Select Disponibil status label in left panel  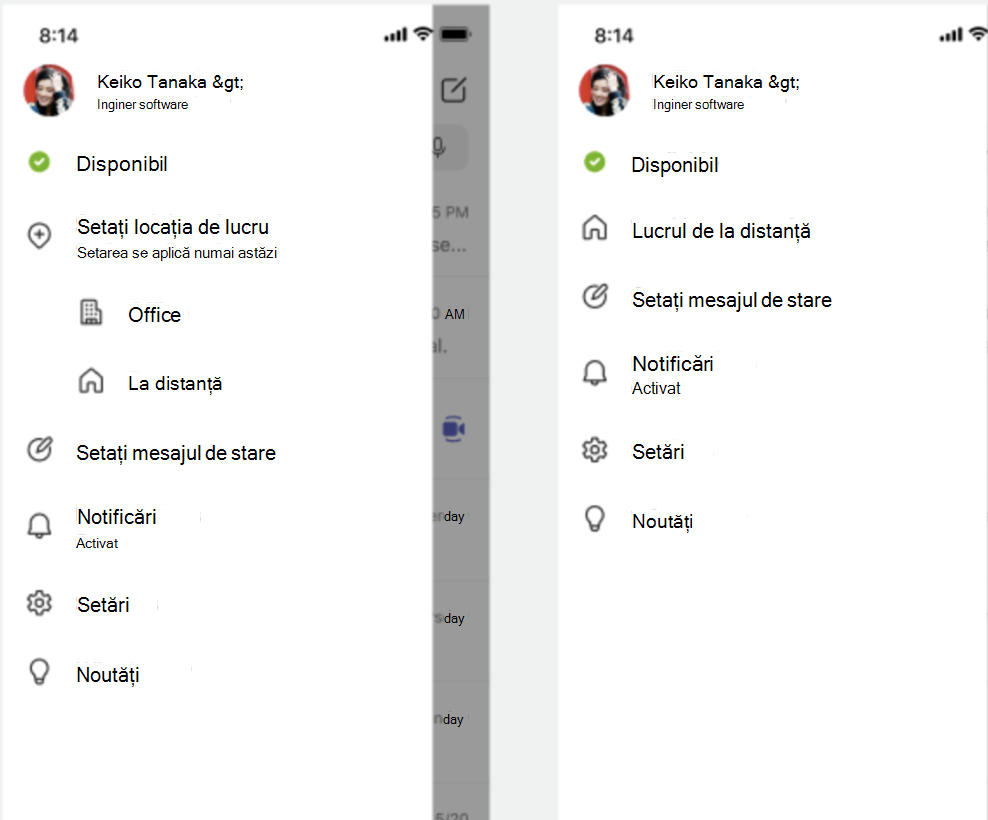pos(122,164)
